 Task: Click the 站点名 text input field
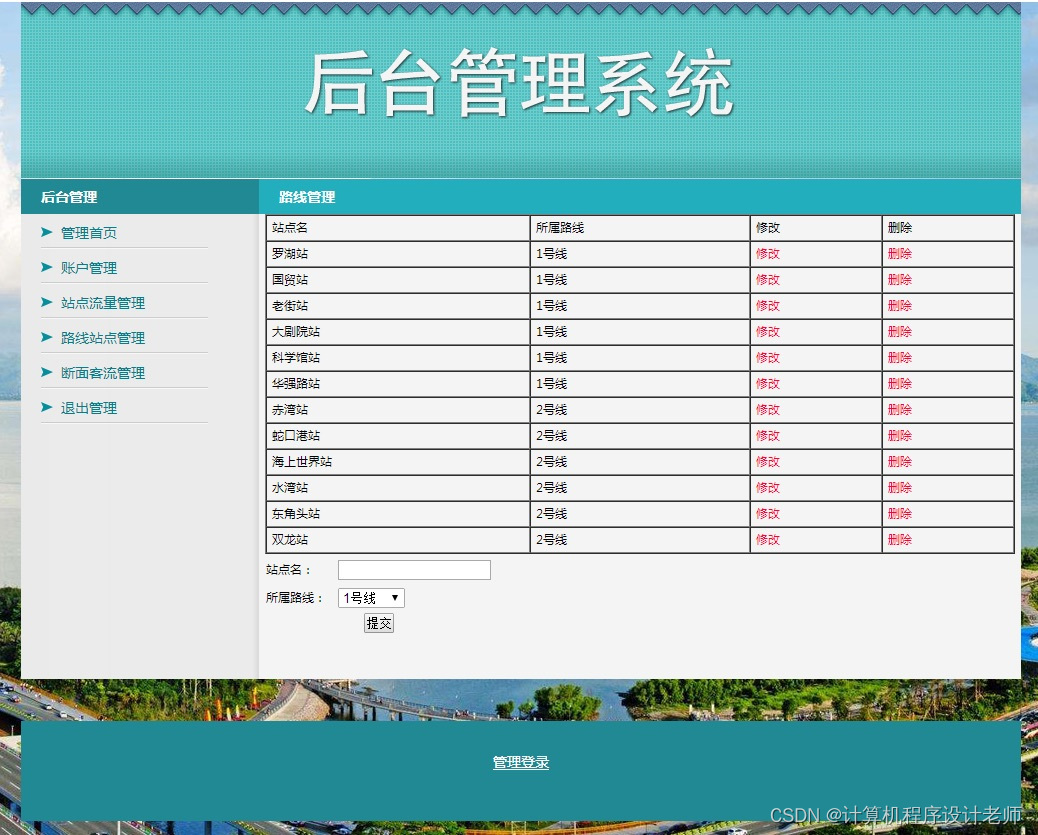point(413,569)
